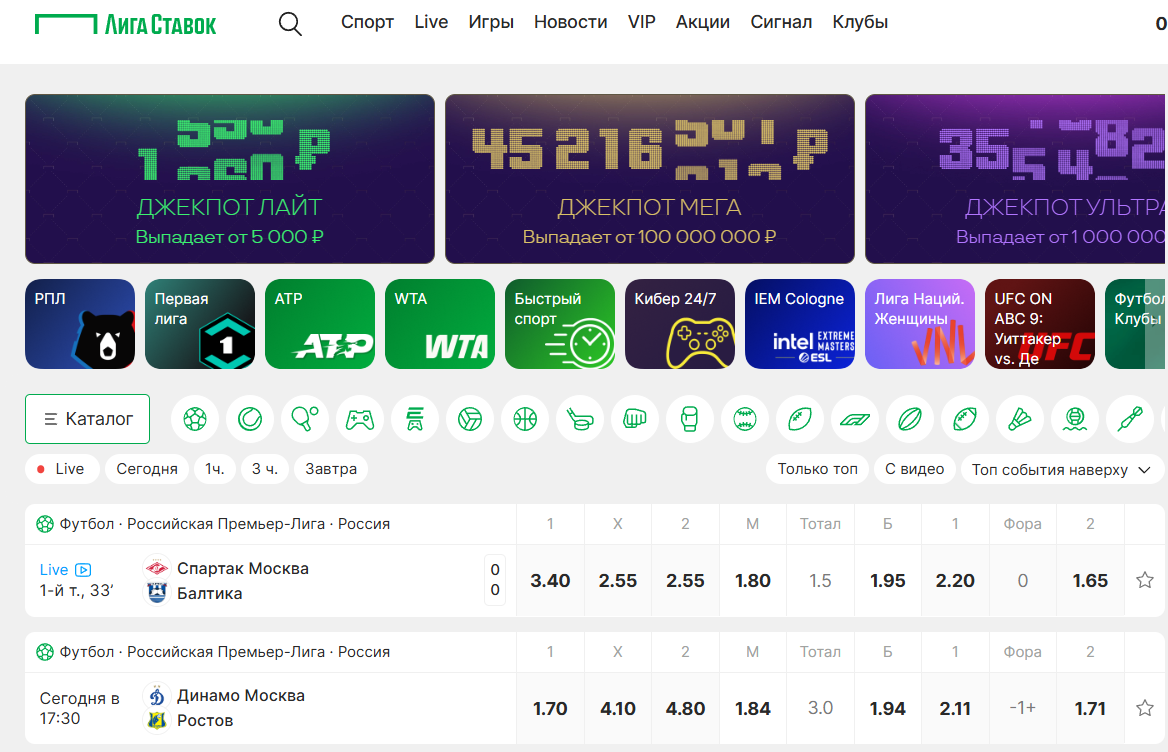Go to the Акции menu section
Image resolution: width=1168 pixels, height=752 pixels.
point(703,22)
